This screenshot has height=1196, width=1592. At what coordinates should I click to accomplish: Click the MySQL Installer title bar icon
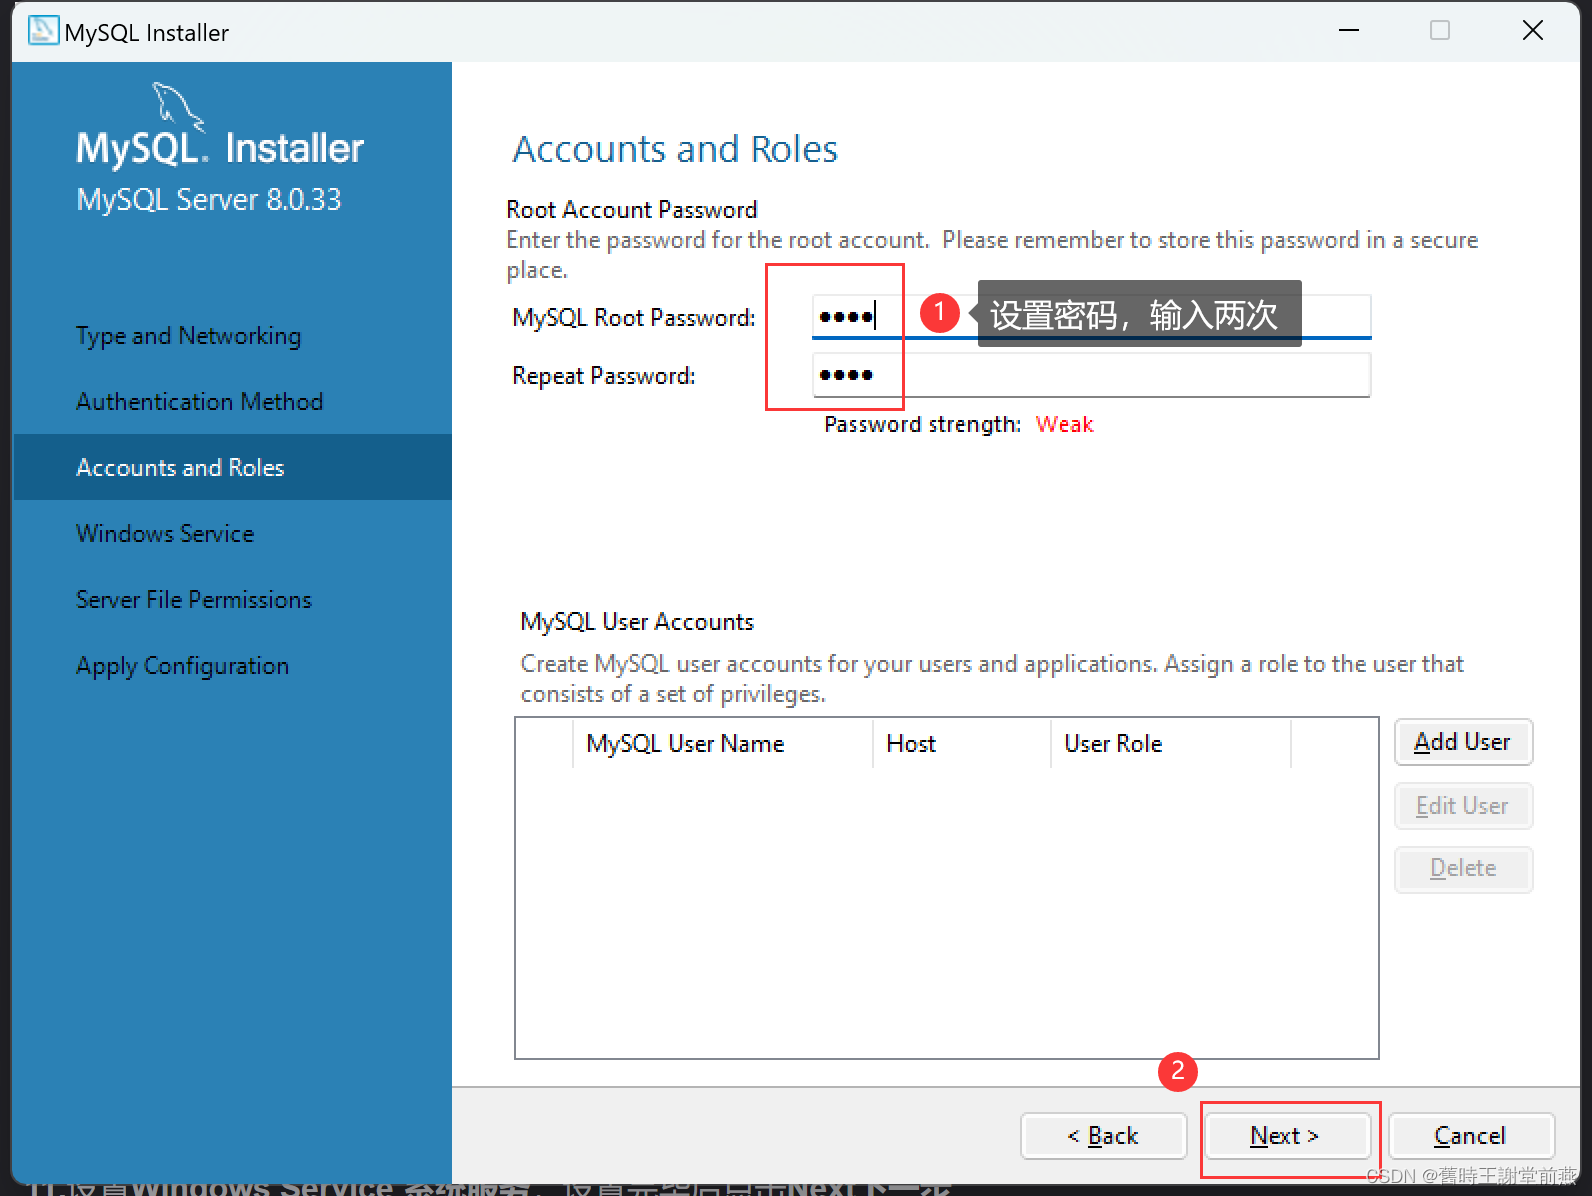click(x=43, y=31)
